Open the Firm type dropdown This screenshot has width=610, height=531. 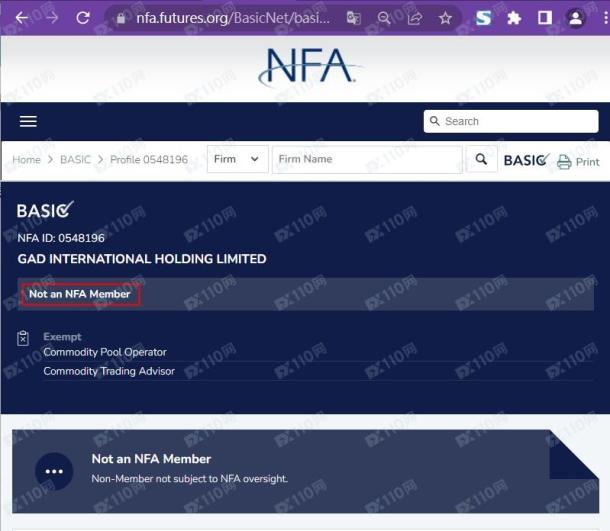[x=237, y=159]
